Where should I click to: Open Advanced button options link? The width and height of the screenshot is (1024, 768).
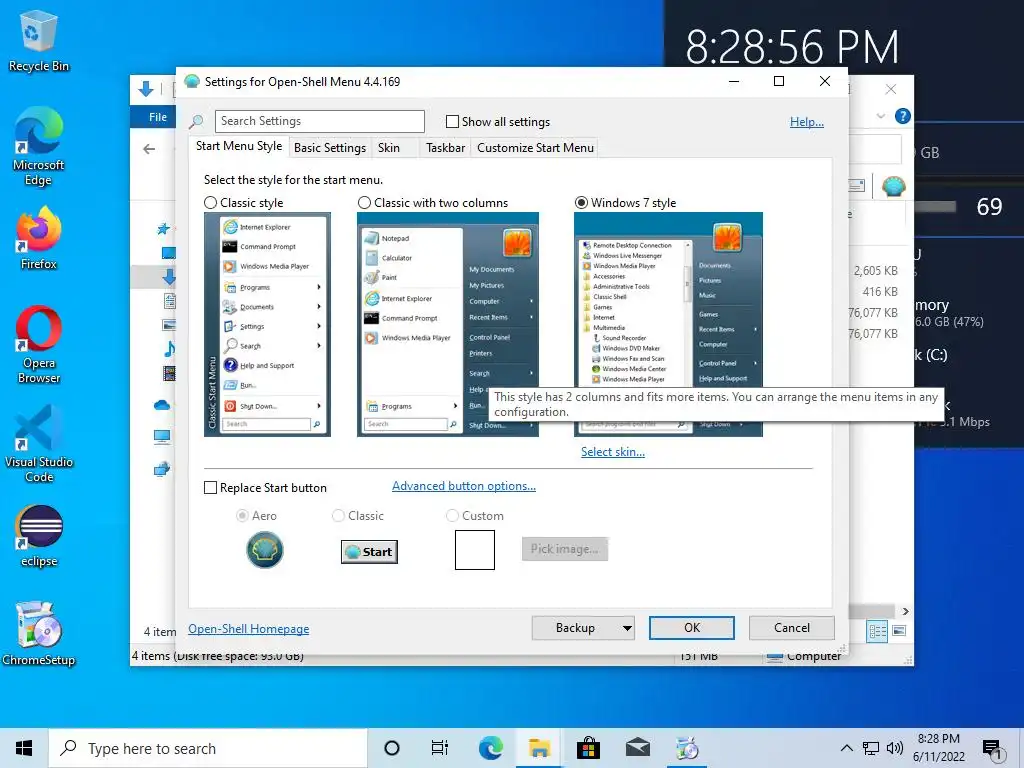pyautogui.click(x=464, y=486)
